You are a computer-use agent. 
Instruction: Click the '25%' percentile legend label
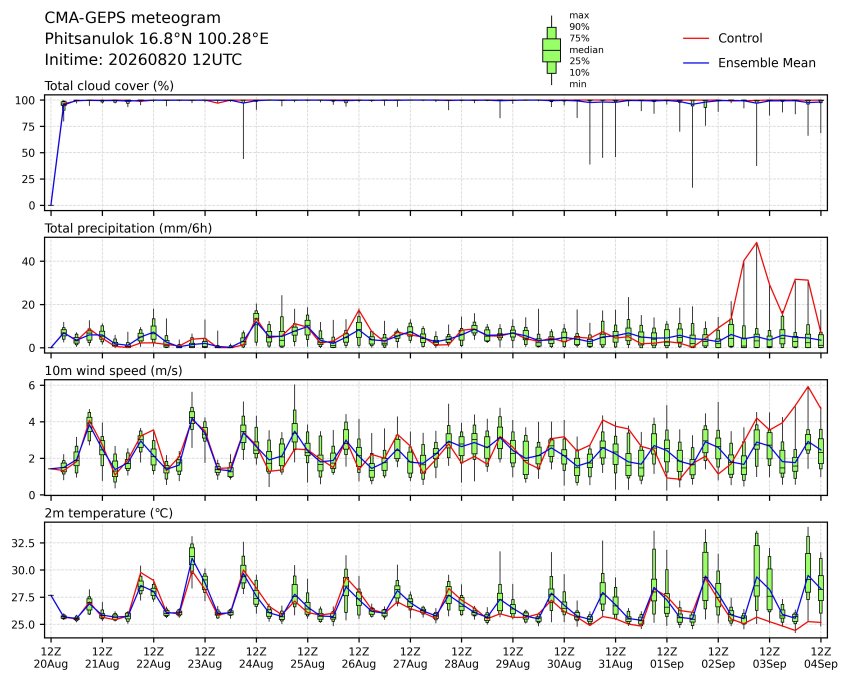tap(579, 61)
